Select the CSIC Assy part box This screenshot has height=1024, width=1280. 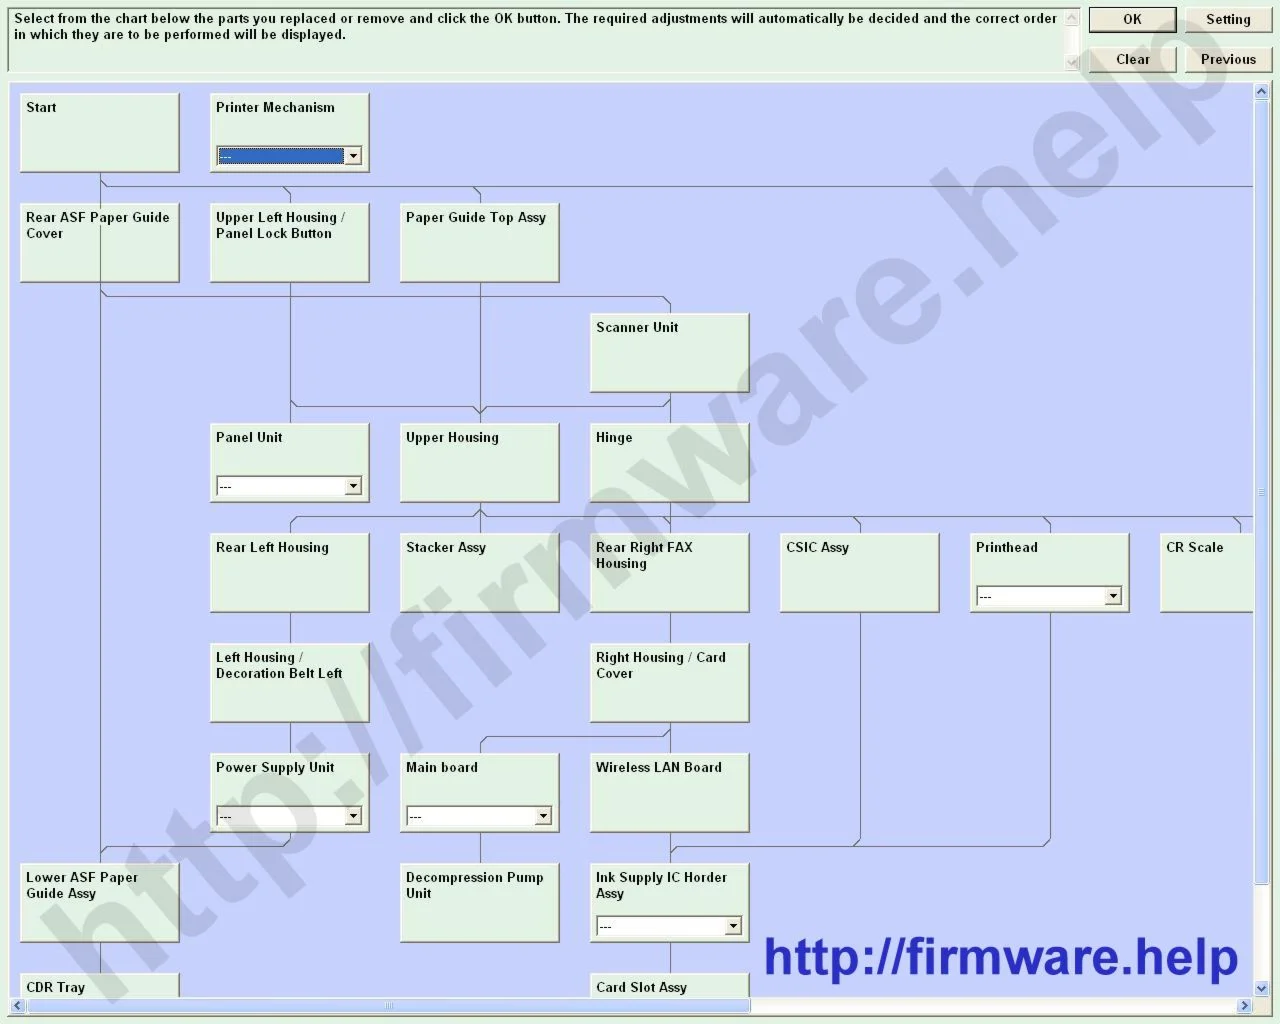[859, 573]
